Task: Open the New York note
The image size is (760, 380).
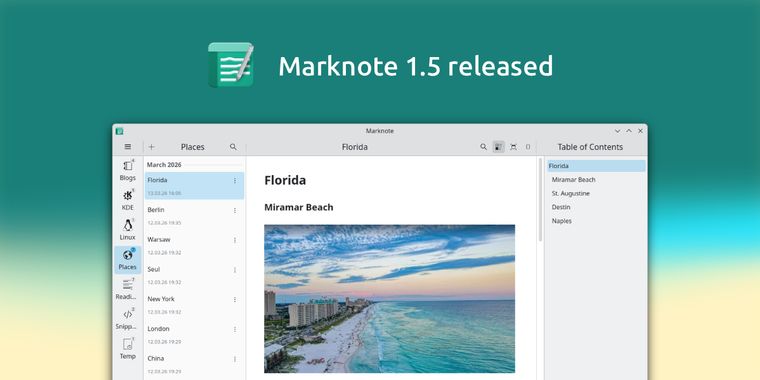Action: [x=194, y=305]
